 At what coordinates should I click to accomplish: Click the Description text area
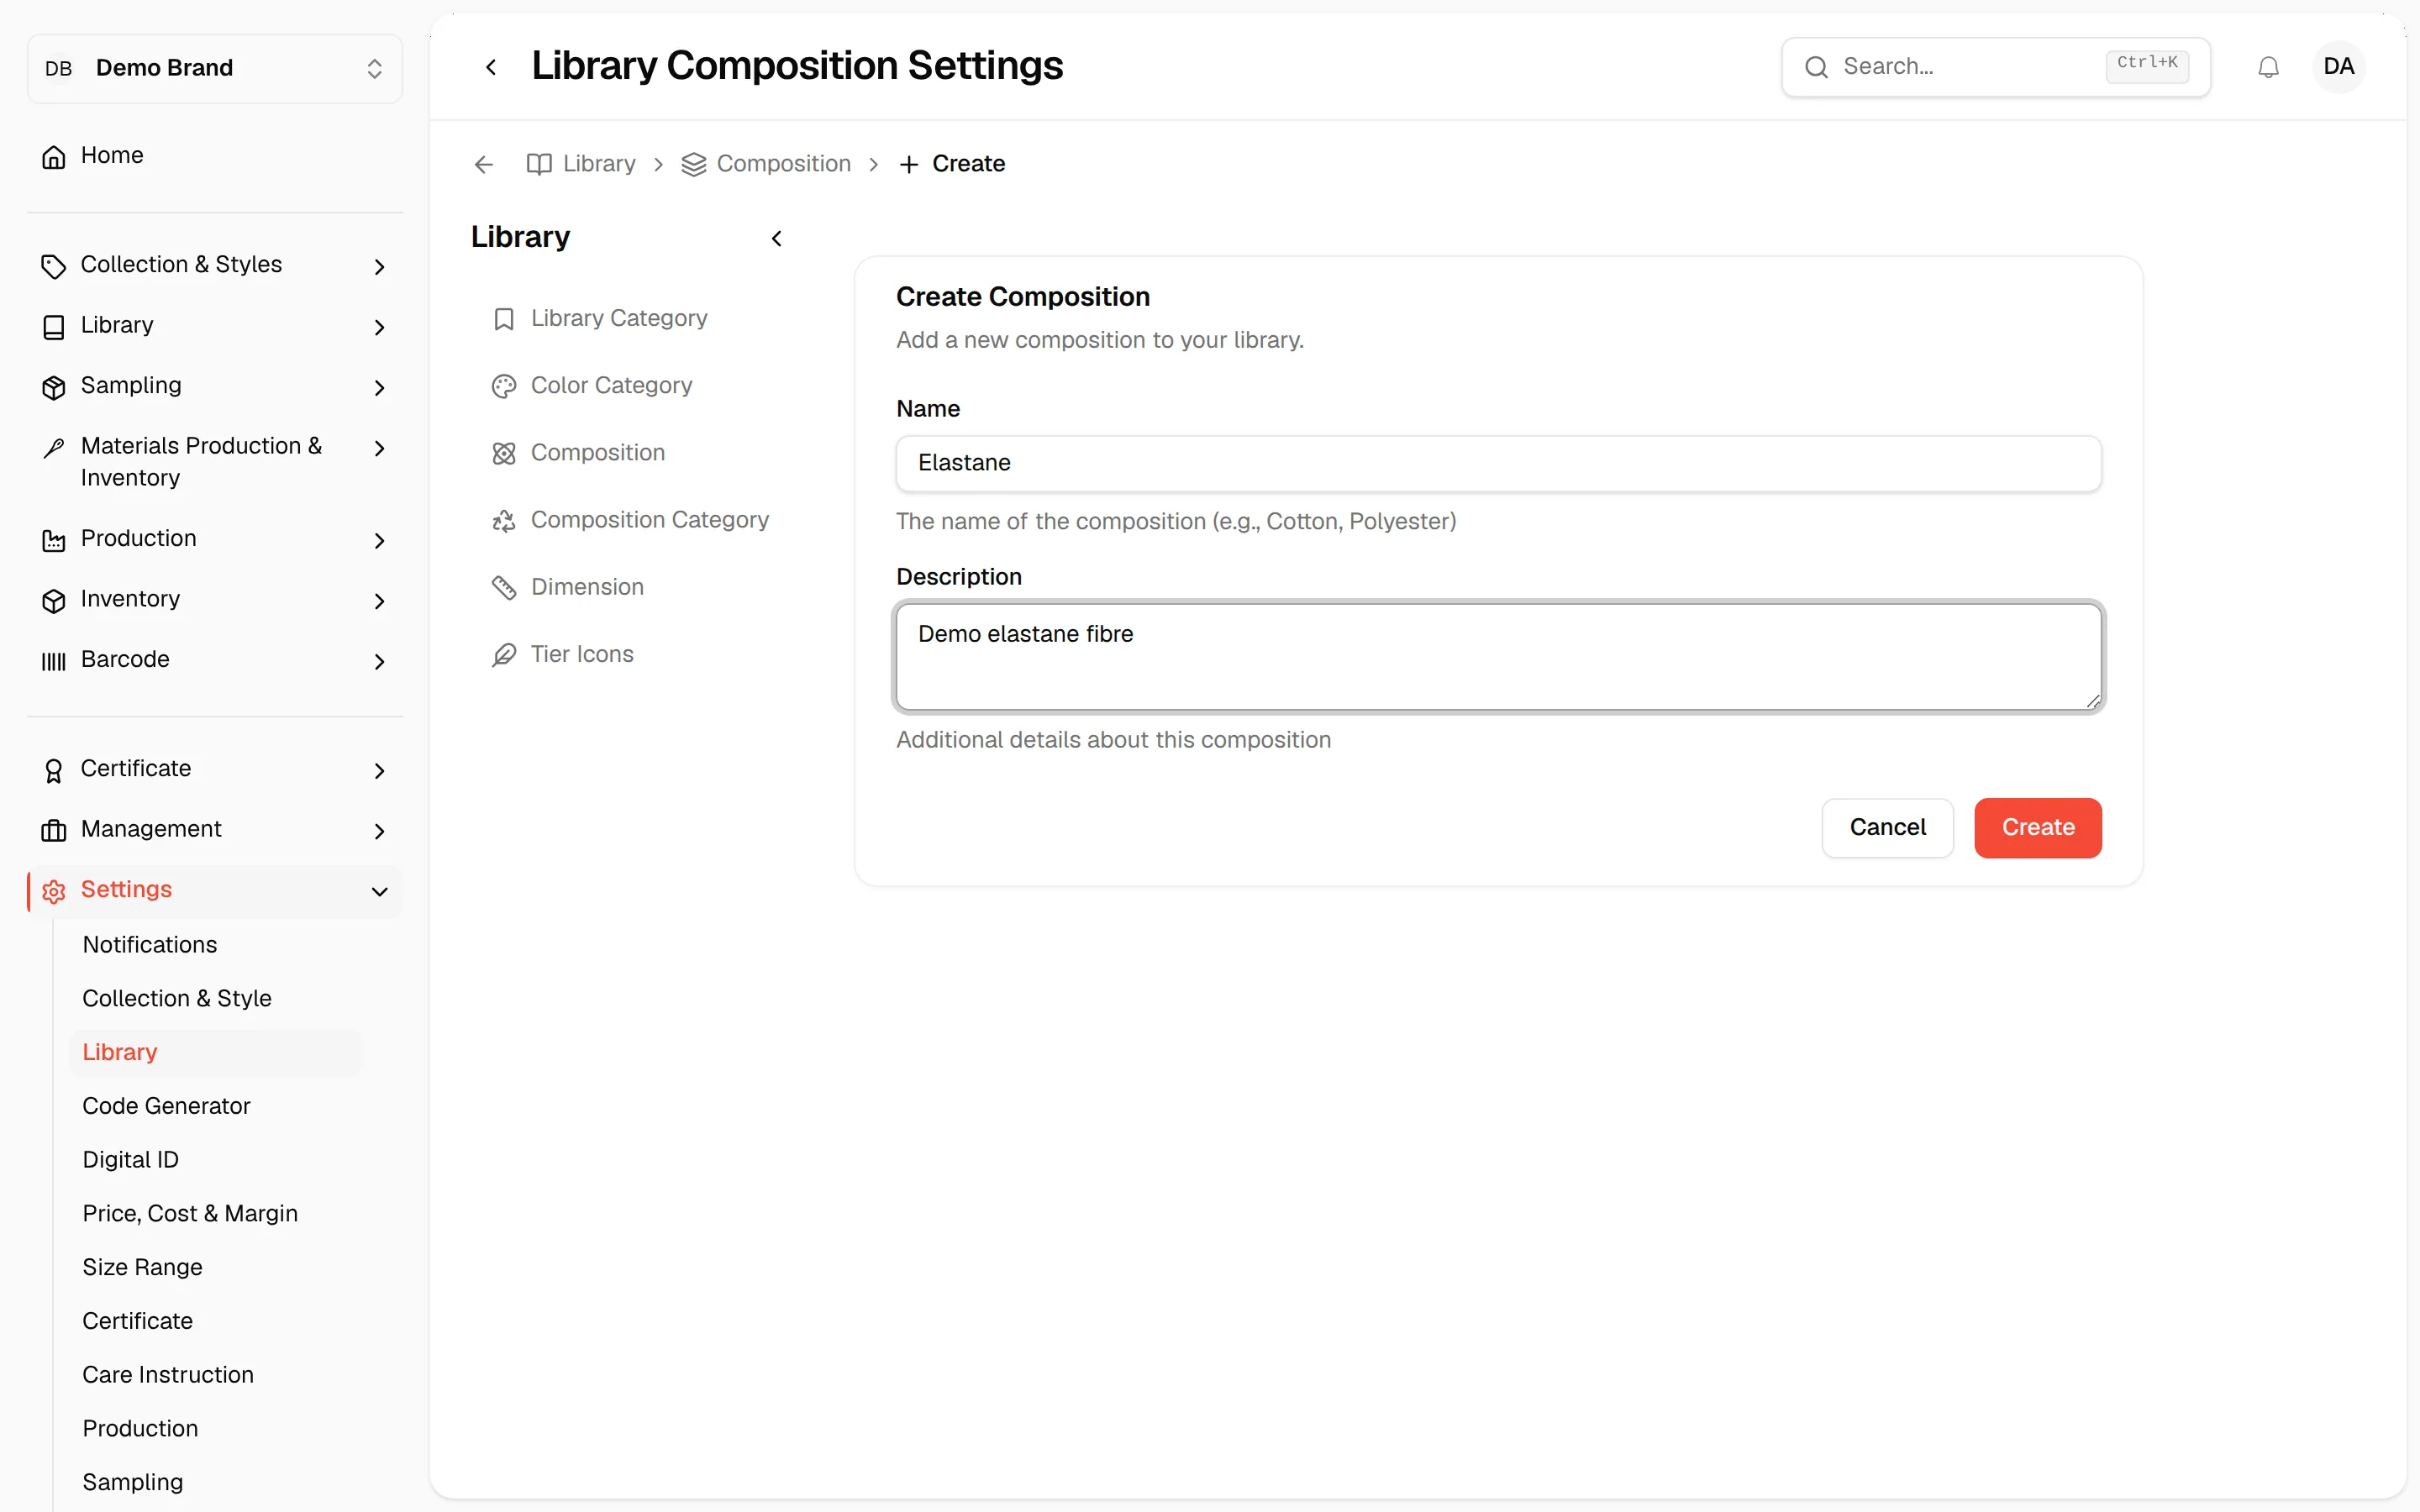click(1498, 657)
